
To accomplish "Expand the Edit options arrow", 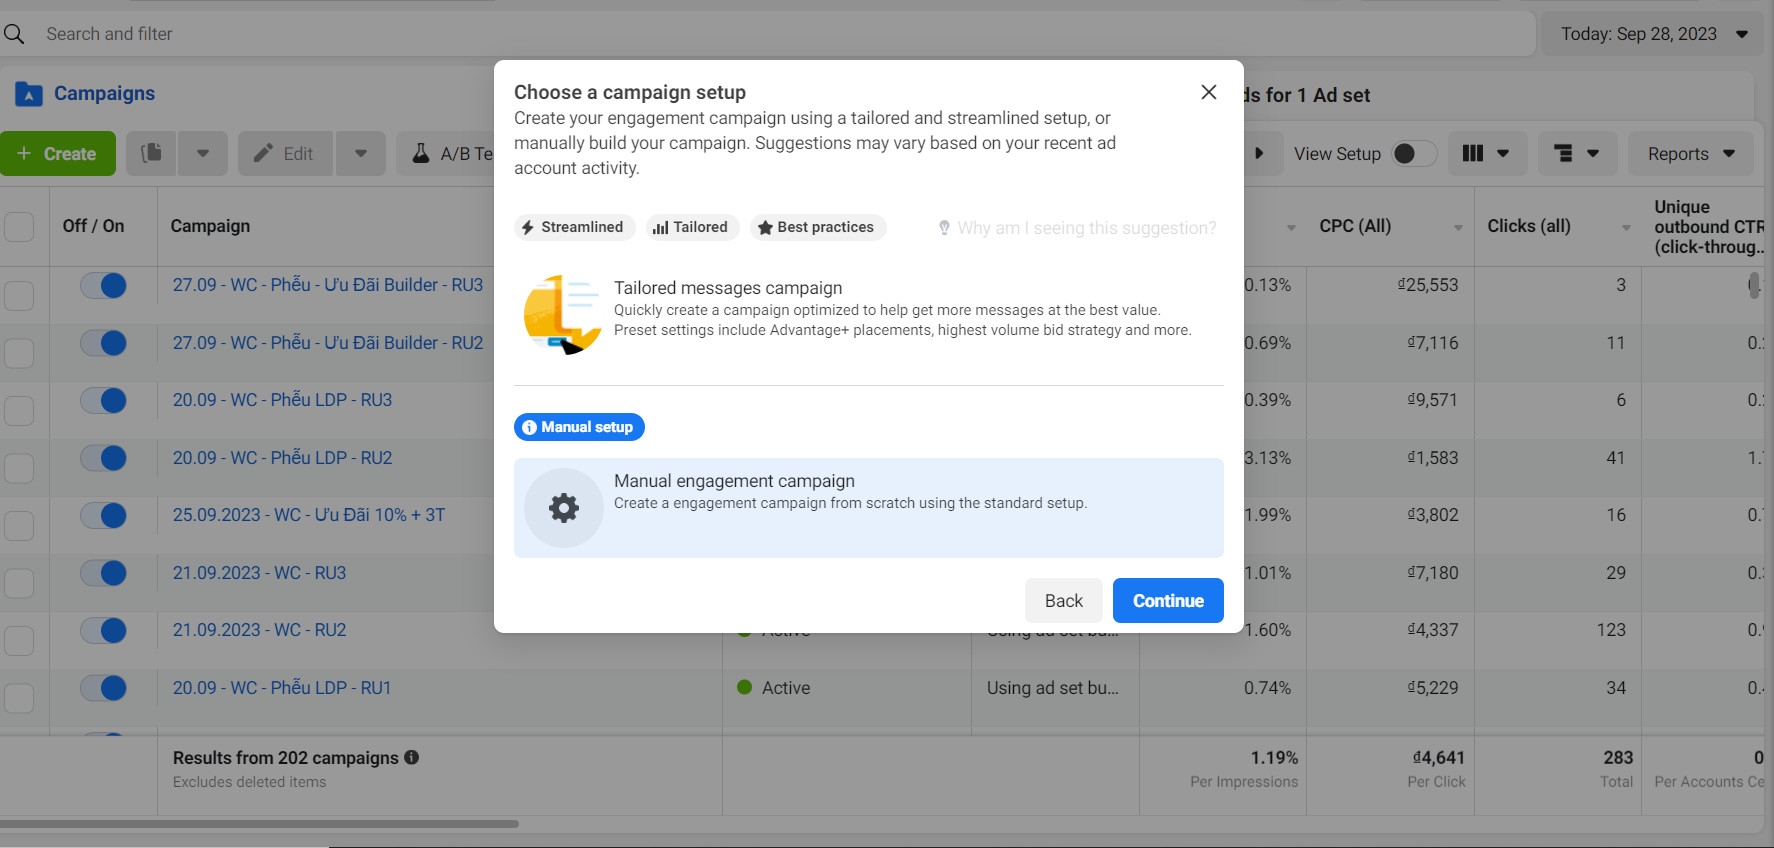I will click(x=361, y=154).
